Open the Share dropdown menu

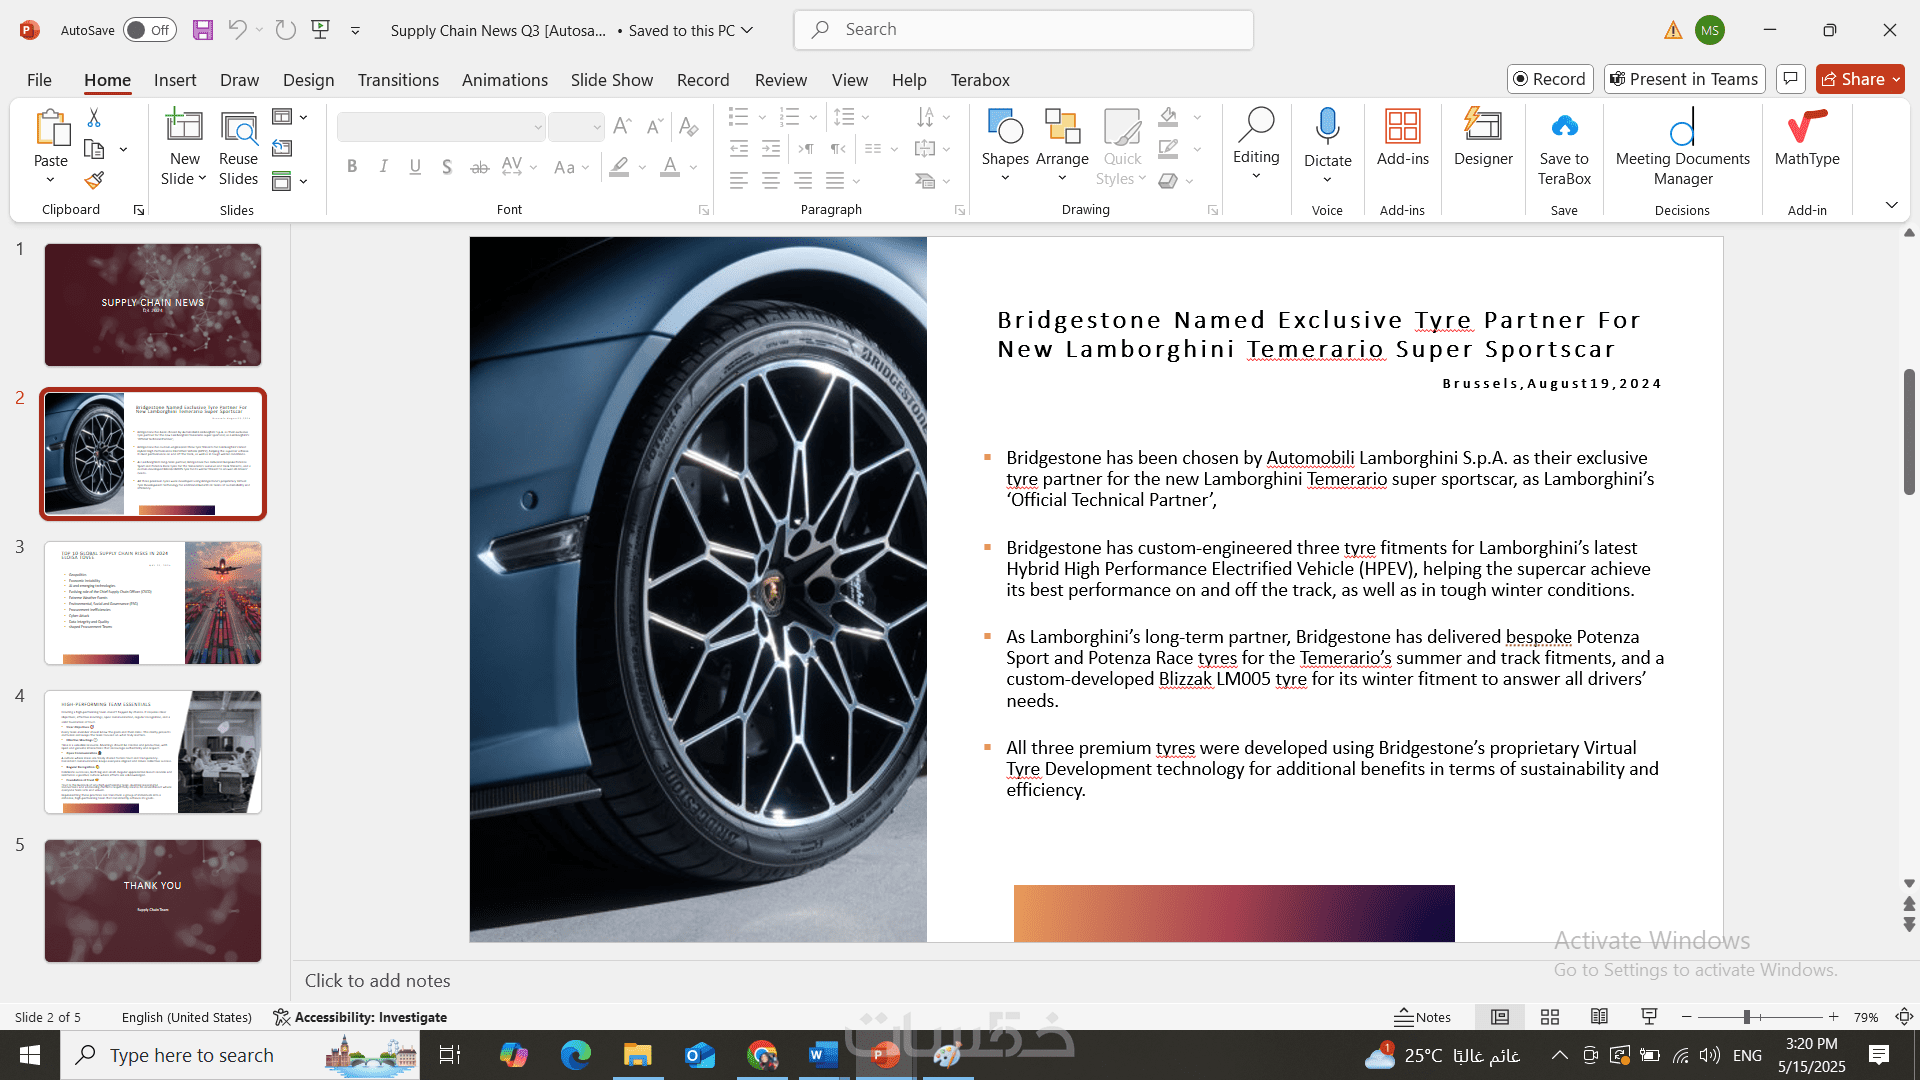click(x=1896, y=79)
